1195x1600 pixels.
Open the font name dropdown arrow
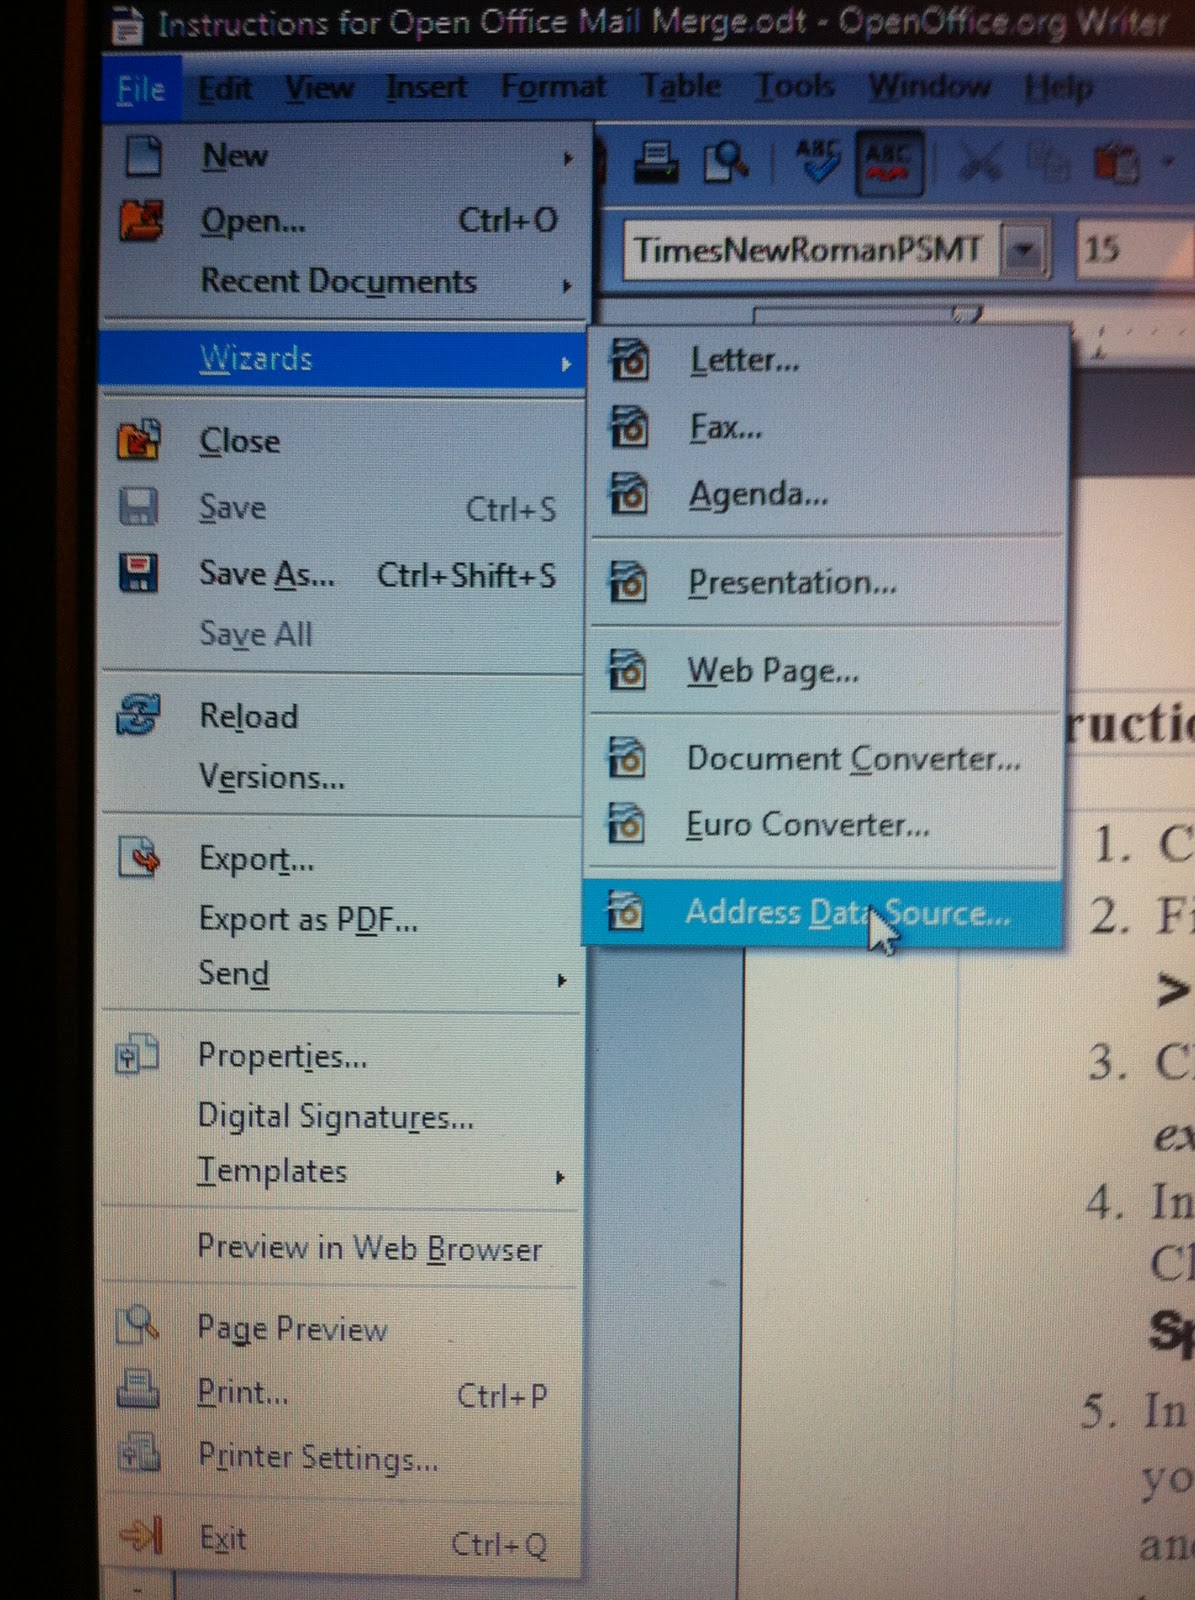tap(1023, 250)
